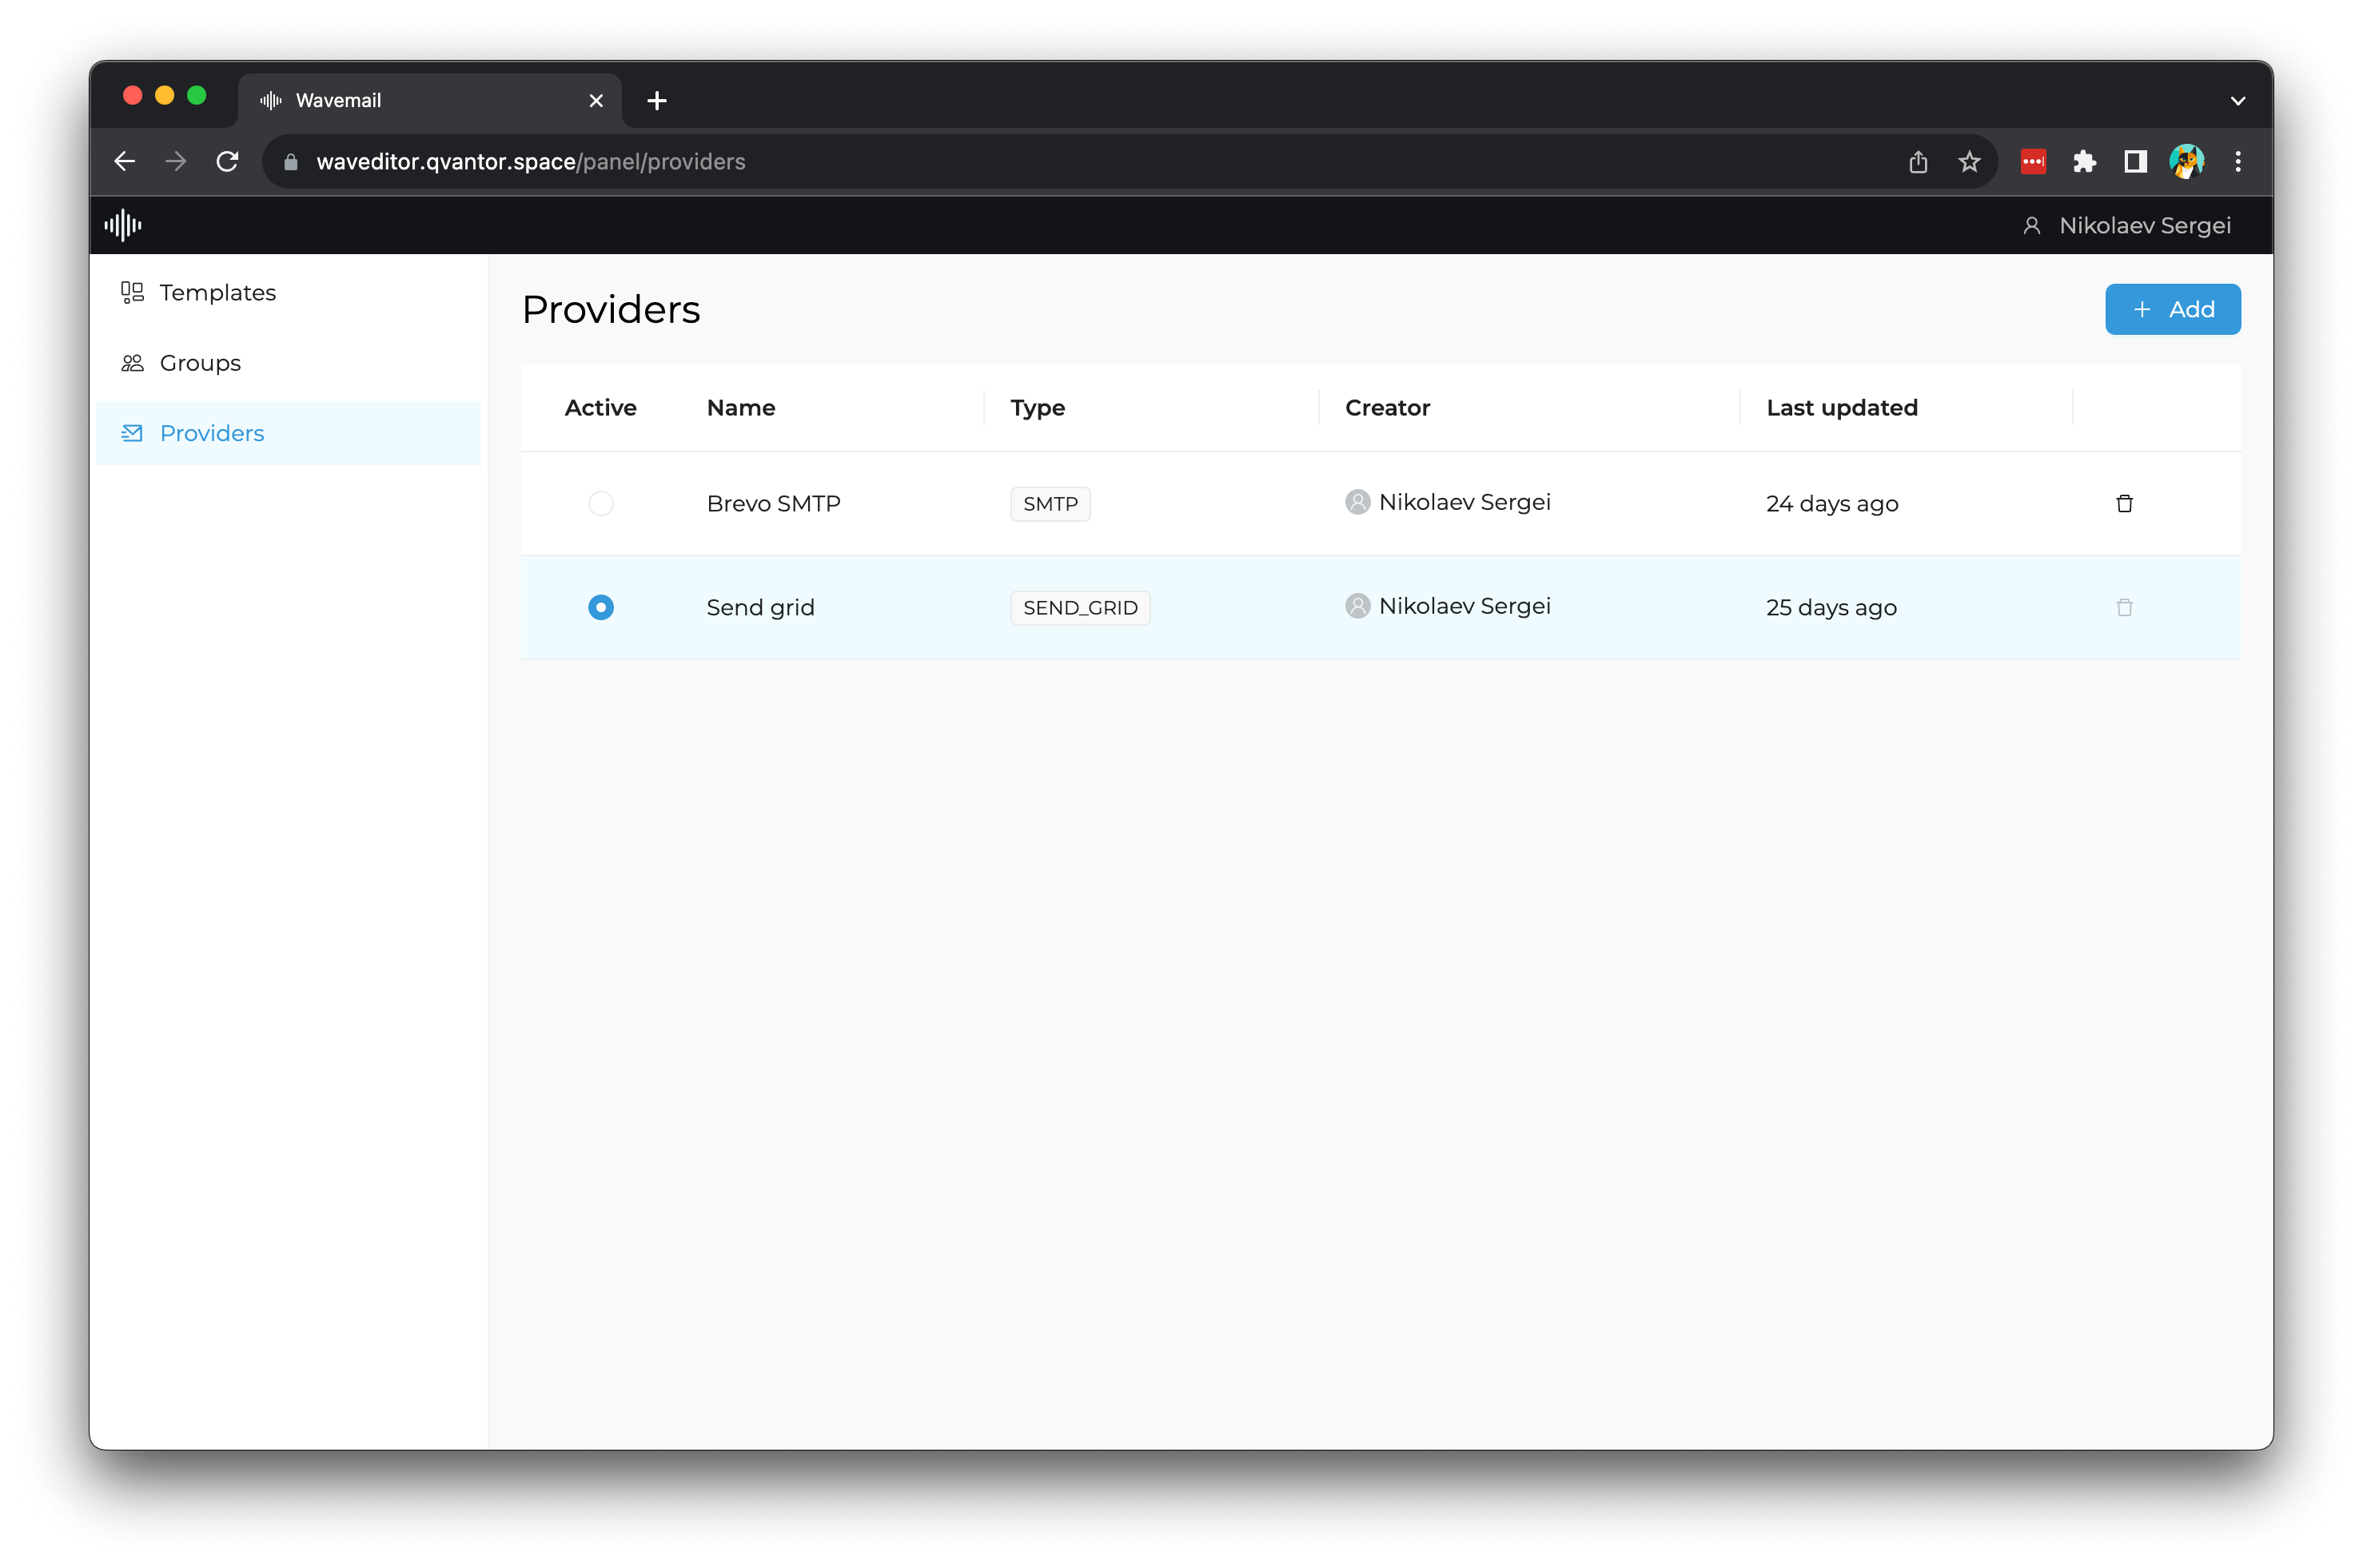This screenshot has width=2363, height=1568.
Task: Open a new browser tab with plus
Action: pyautogui.click(x=657, y=100)
